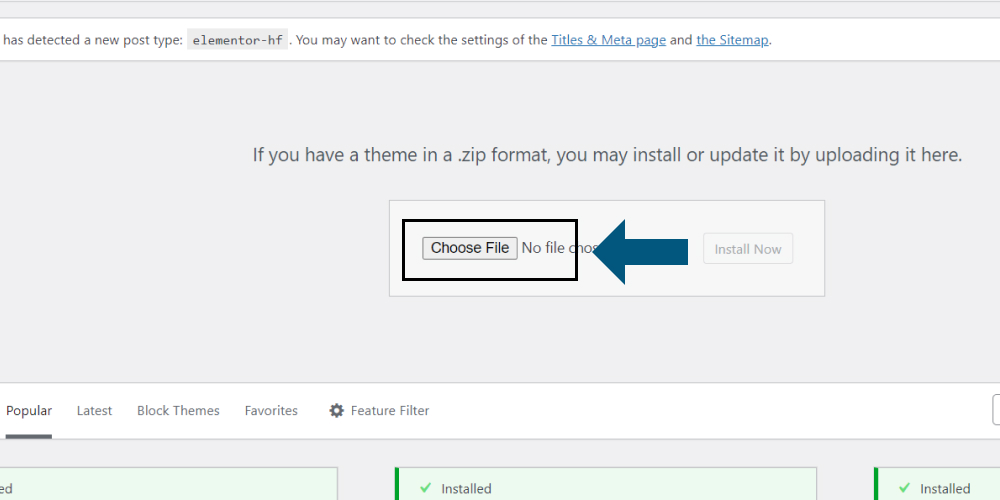Click the elementor-hf post type code tag
1000x500 pixels.
[238, 40]
